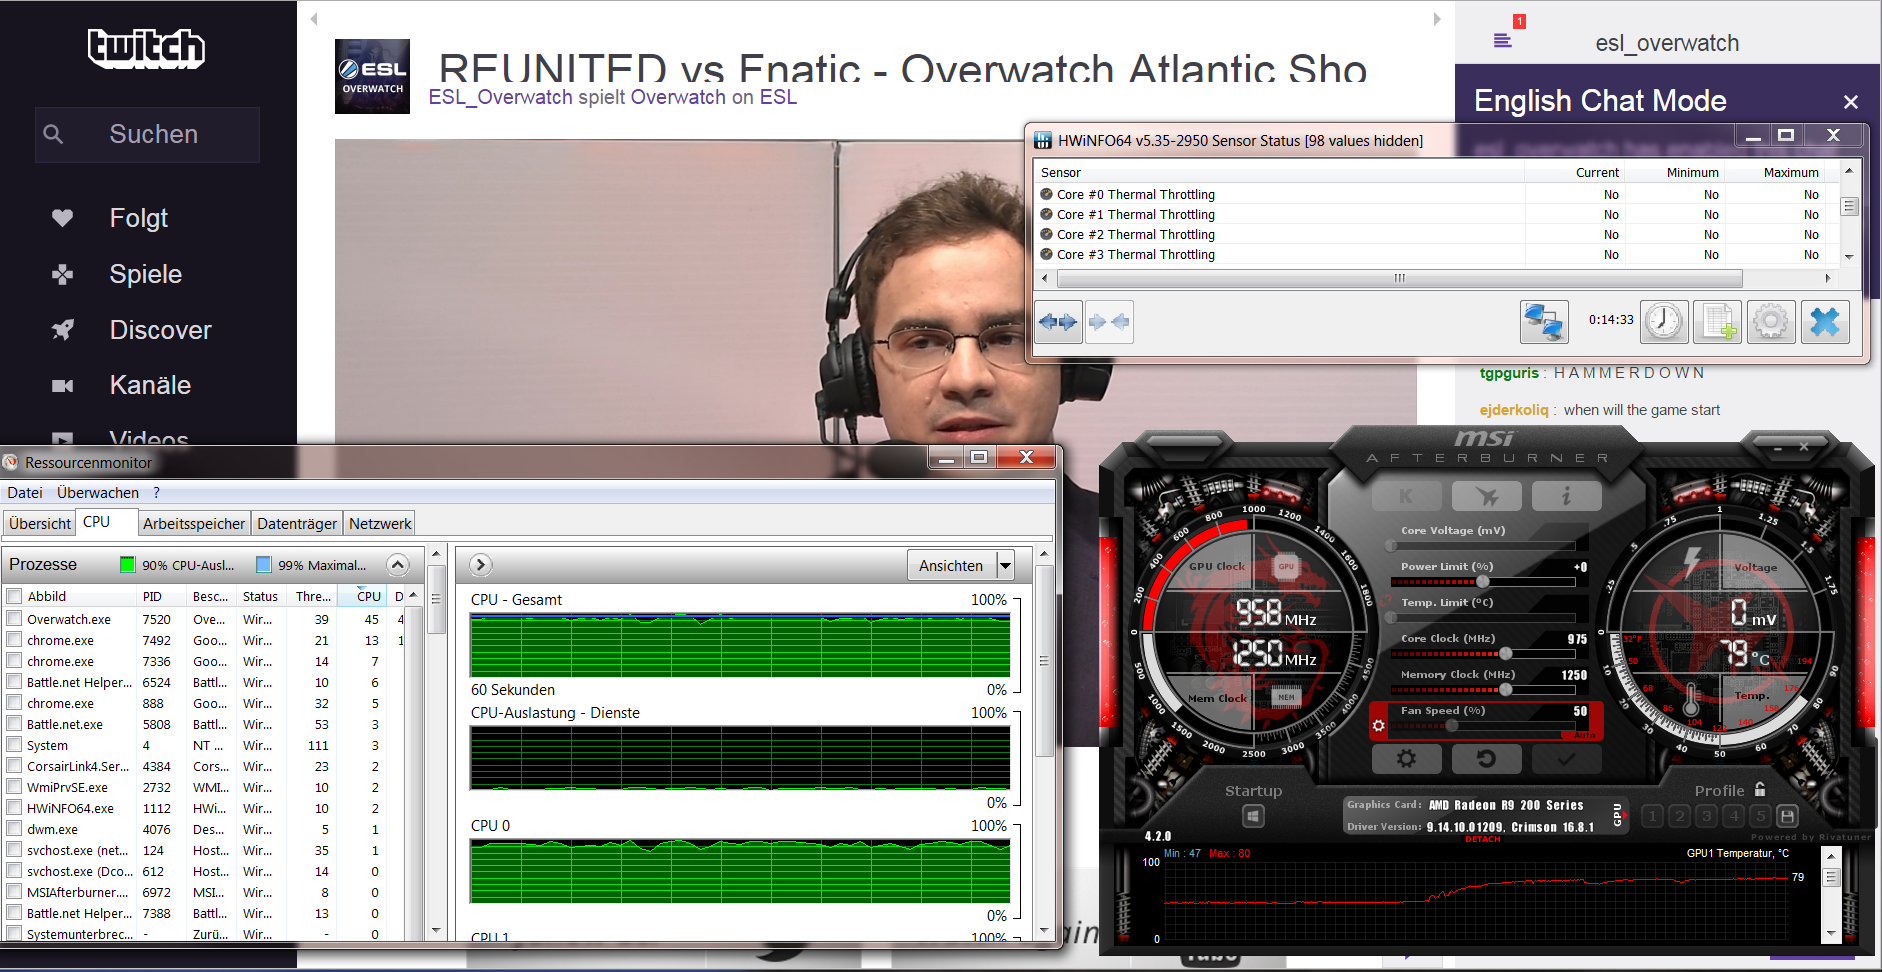
Task: Save profile with Afterburner floppy disk icon
Action: [1788, 816]
